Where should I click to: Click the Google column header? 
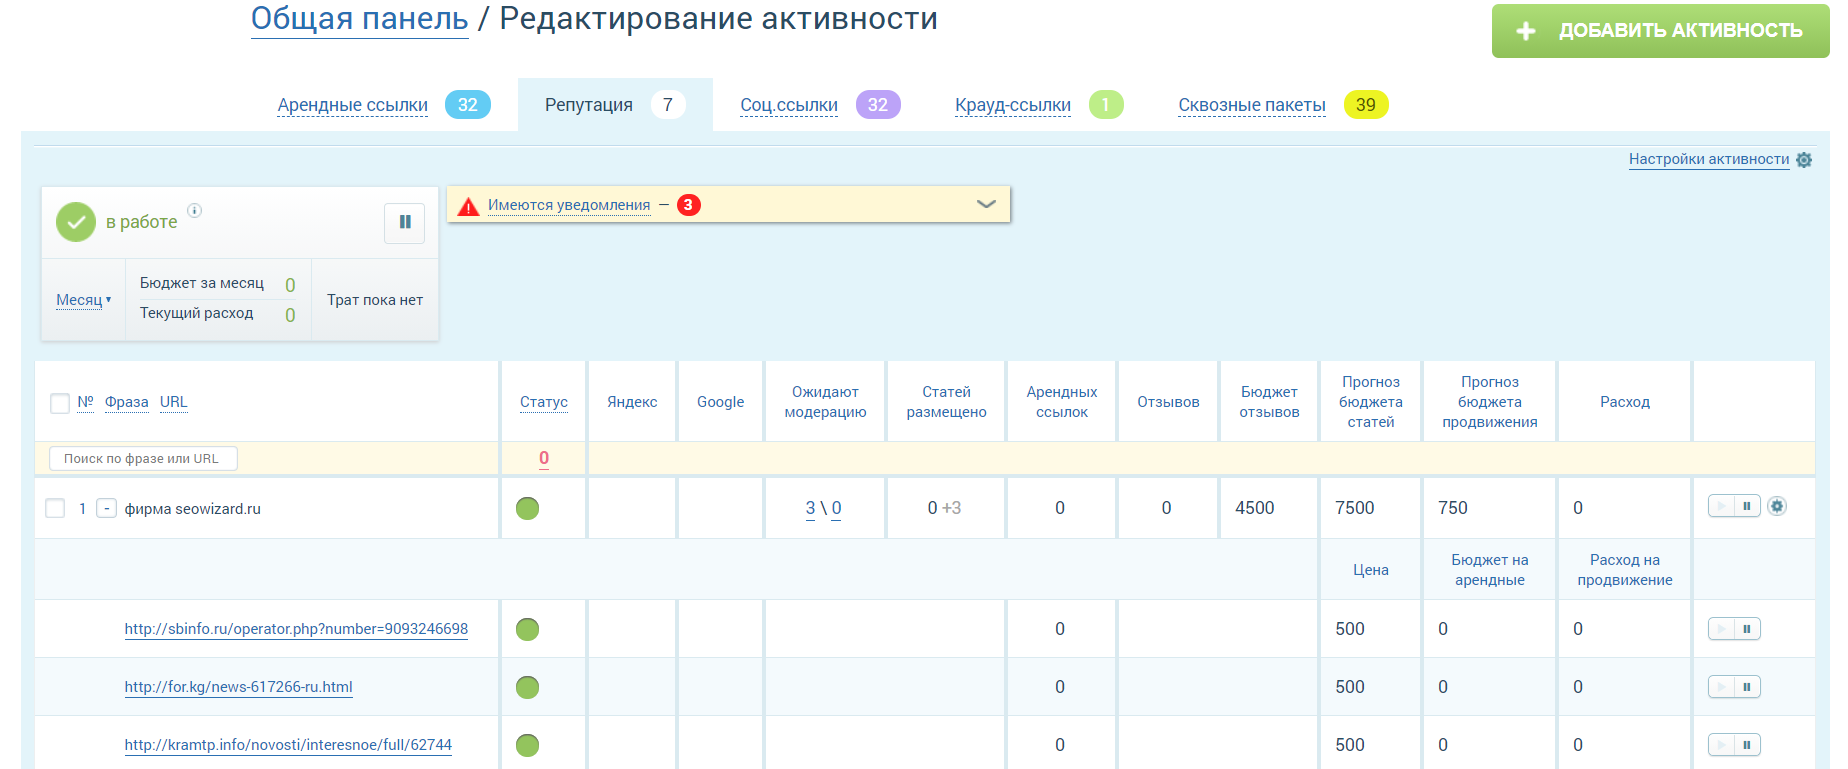pyautogui.click(x=721, y=402)
